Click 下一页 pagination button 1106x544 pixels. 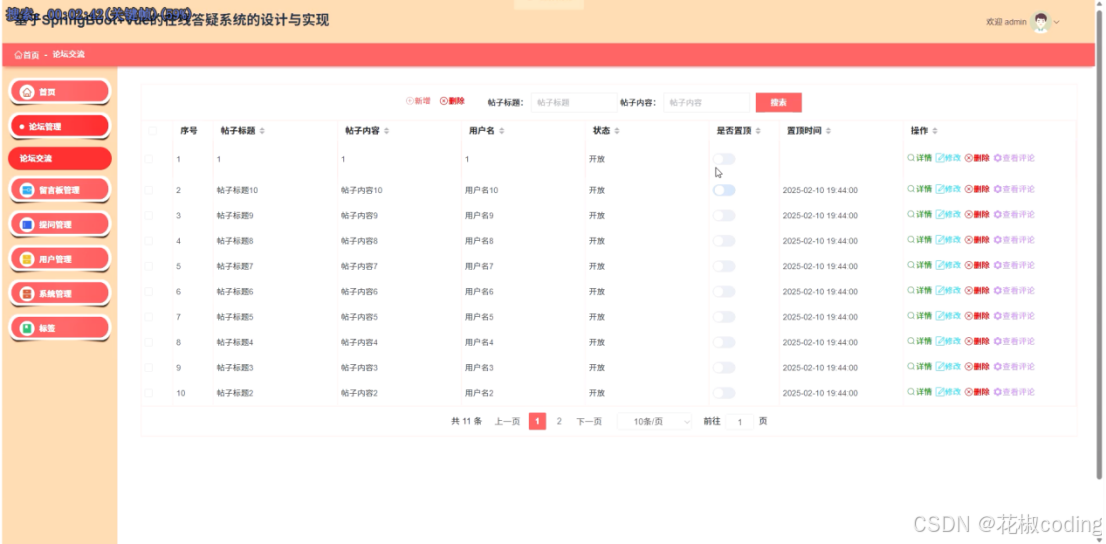click(589, 421)
